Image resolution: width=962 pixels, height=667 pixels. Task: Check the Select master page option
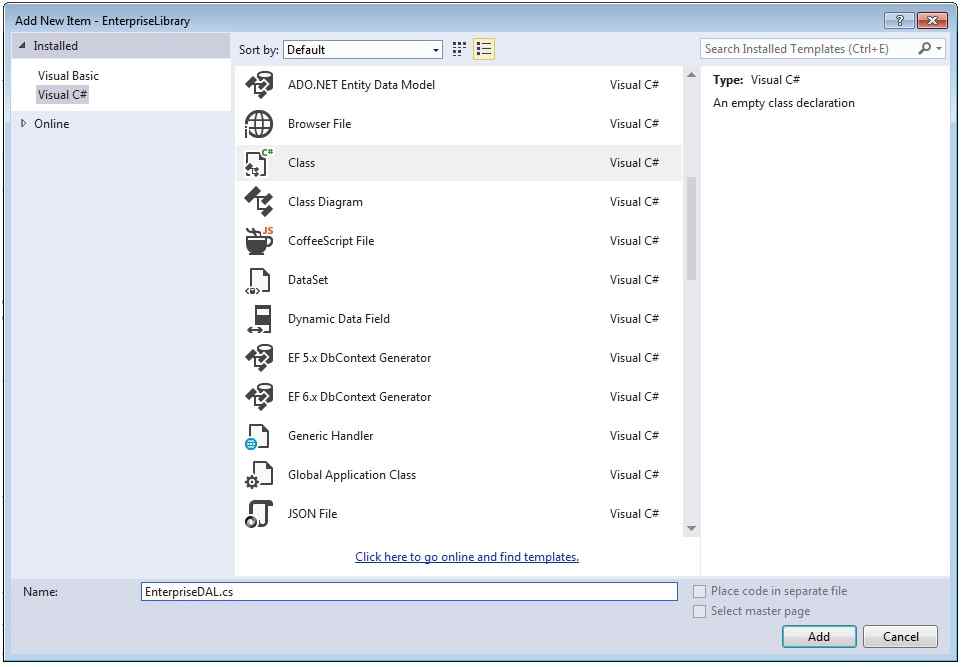tap(698, 611)
